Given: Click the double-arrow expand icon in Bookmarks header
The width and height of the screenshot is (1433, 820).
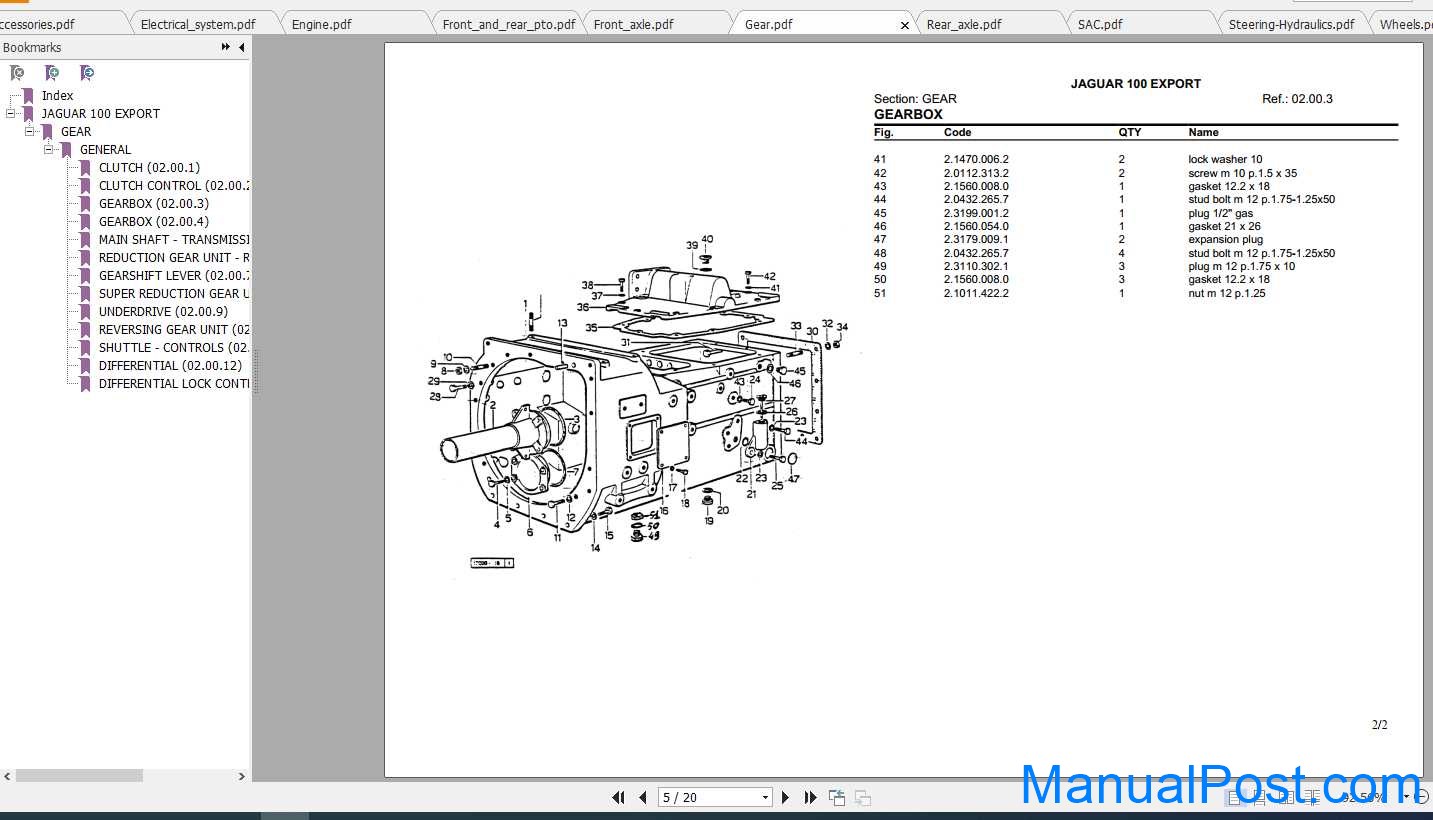Looking at the screenshot, I should pyautogui.click(x=226, y=47).
